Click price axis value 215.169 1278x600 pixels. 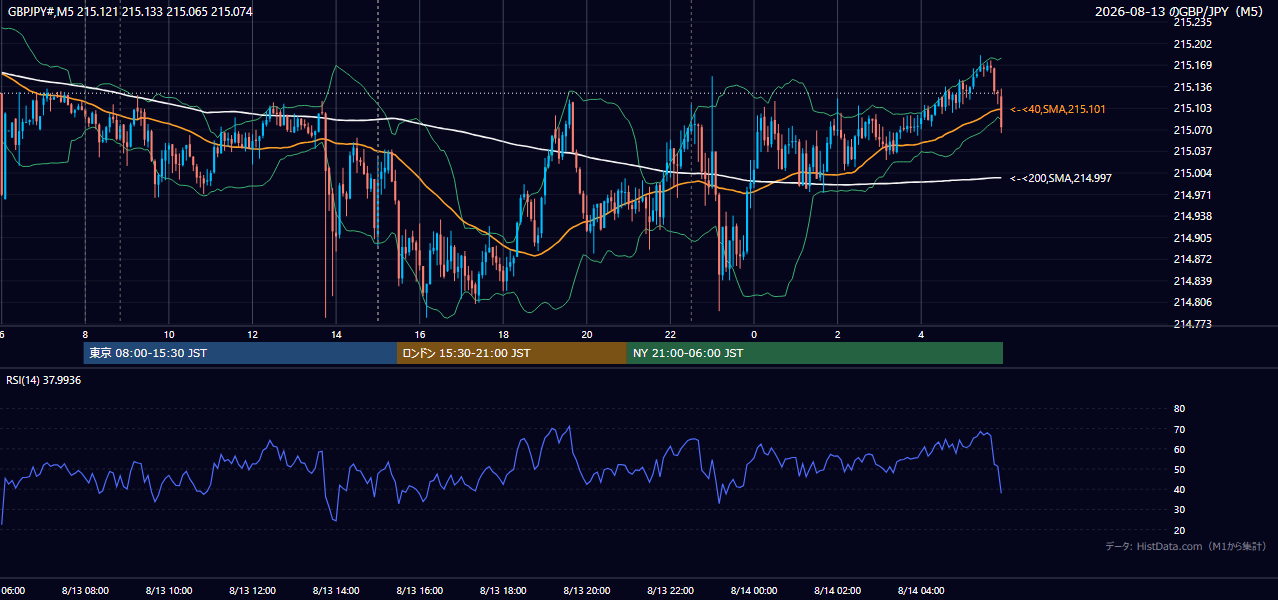[1192, 66]
